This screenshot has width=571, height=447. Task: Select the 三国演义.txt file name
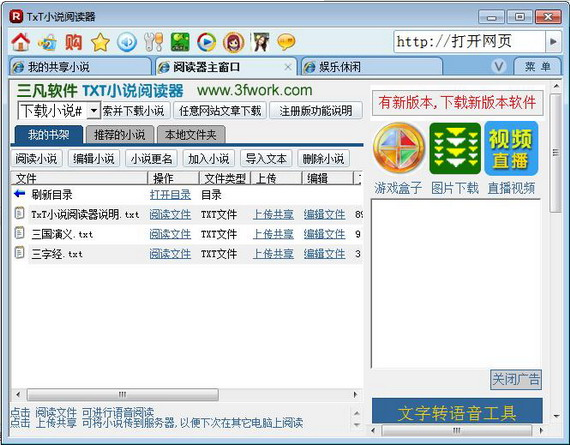(x=62, y=234)
